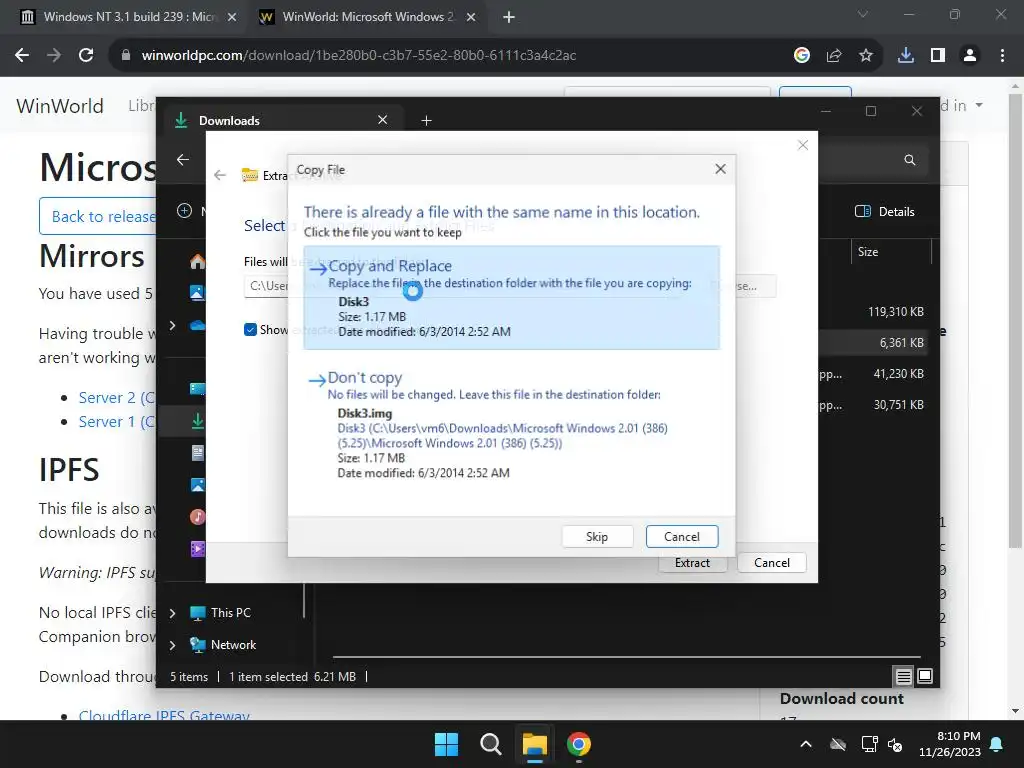
Task: Go back in Chrome
Action: [x=22, y=56]
